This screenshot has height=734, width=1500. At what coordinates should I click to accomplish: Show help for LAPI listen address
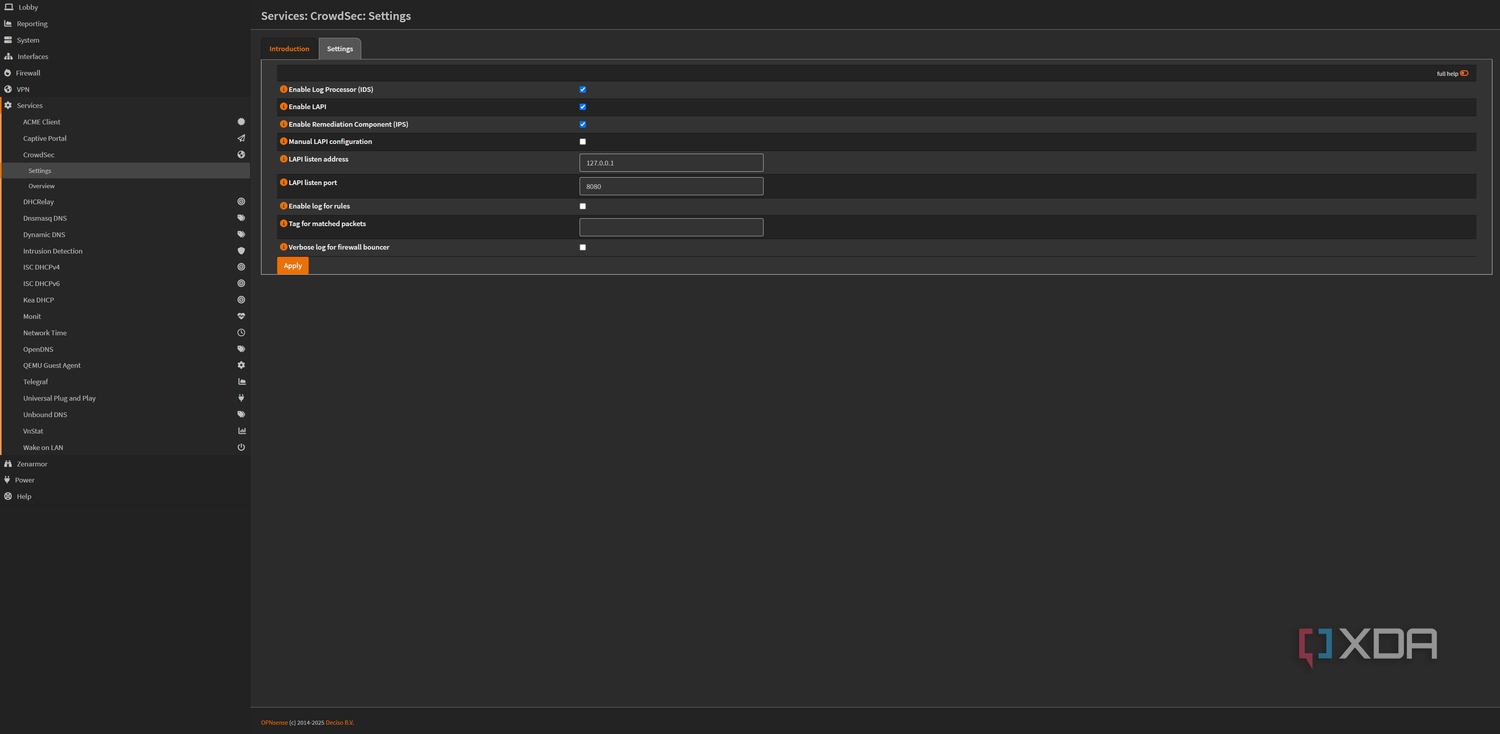(x=284, y=159)
